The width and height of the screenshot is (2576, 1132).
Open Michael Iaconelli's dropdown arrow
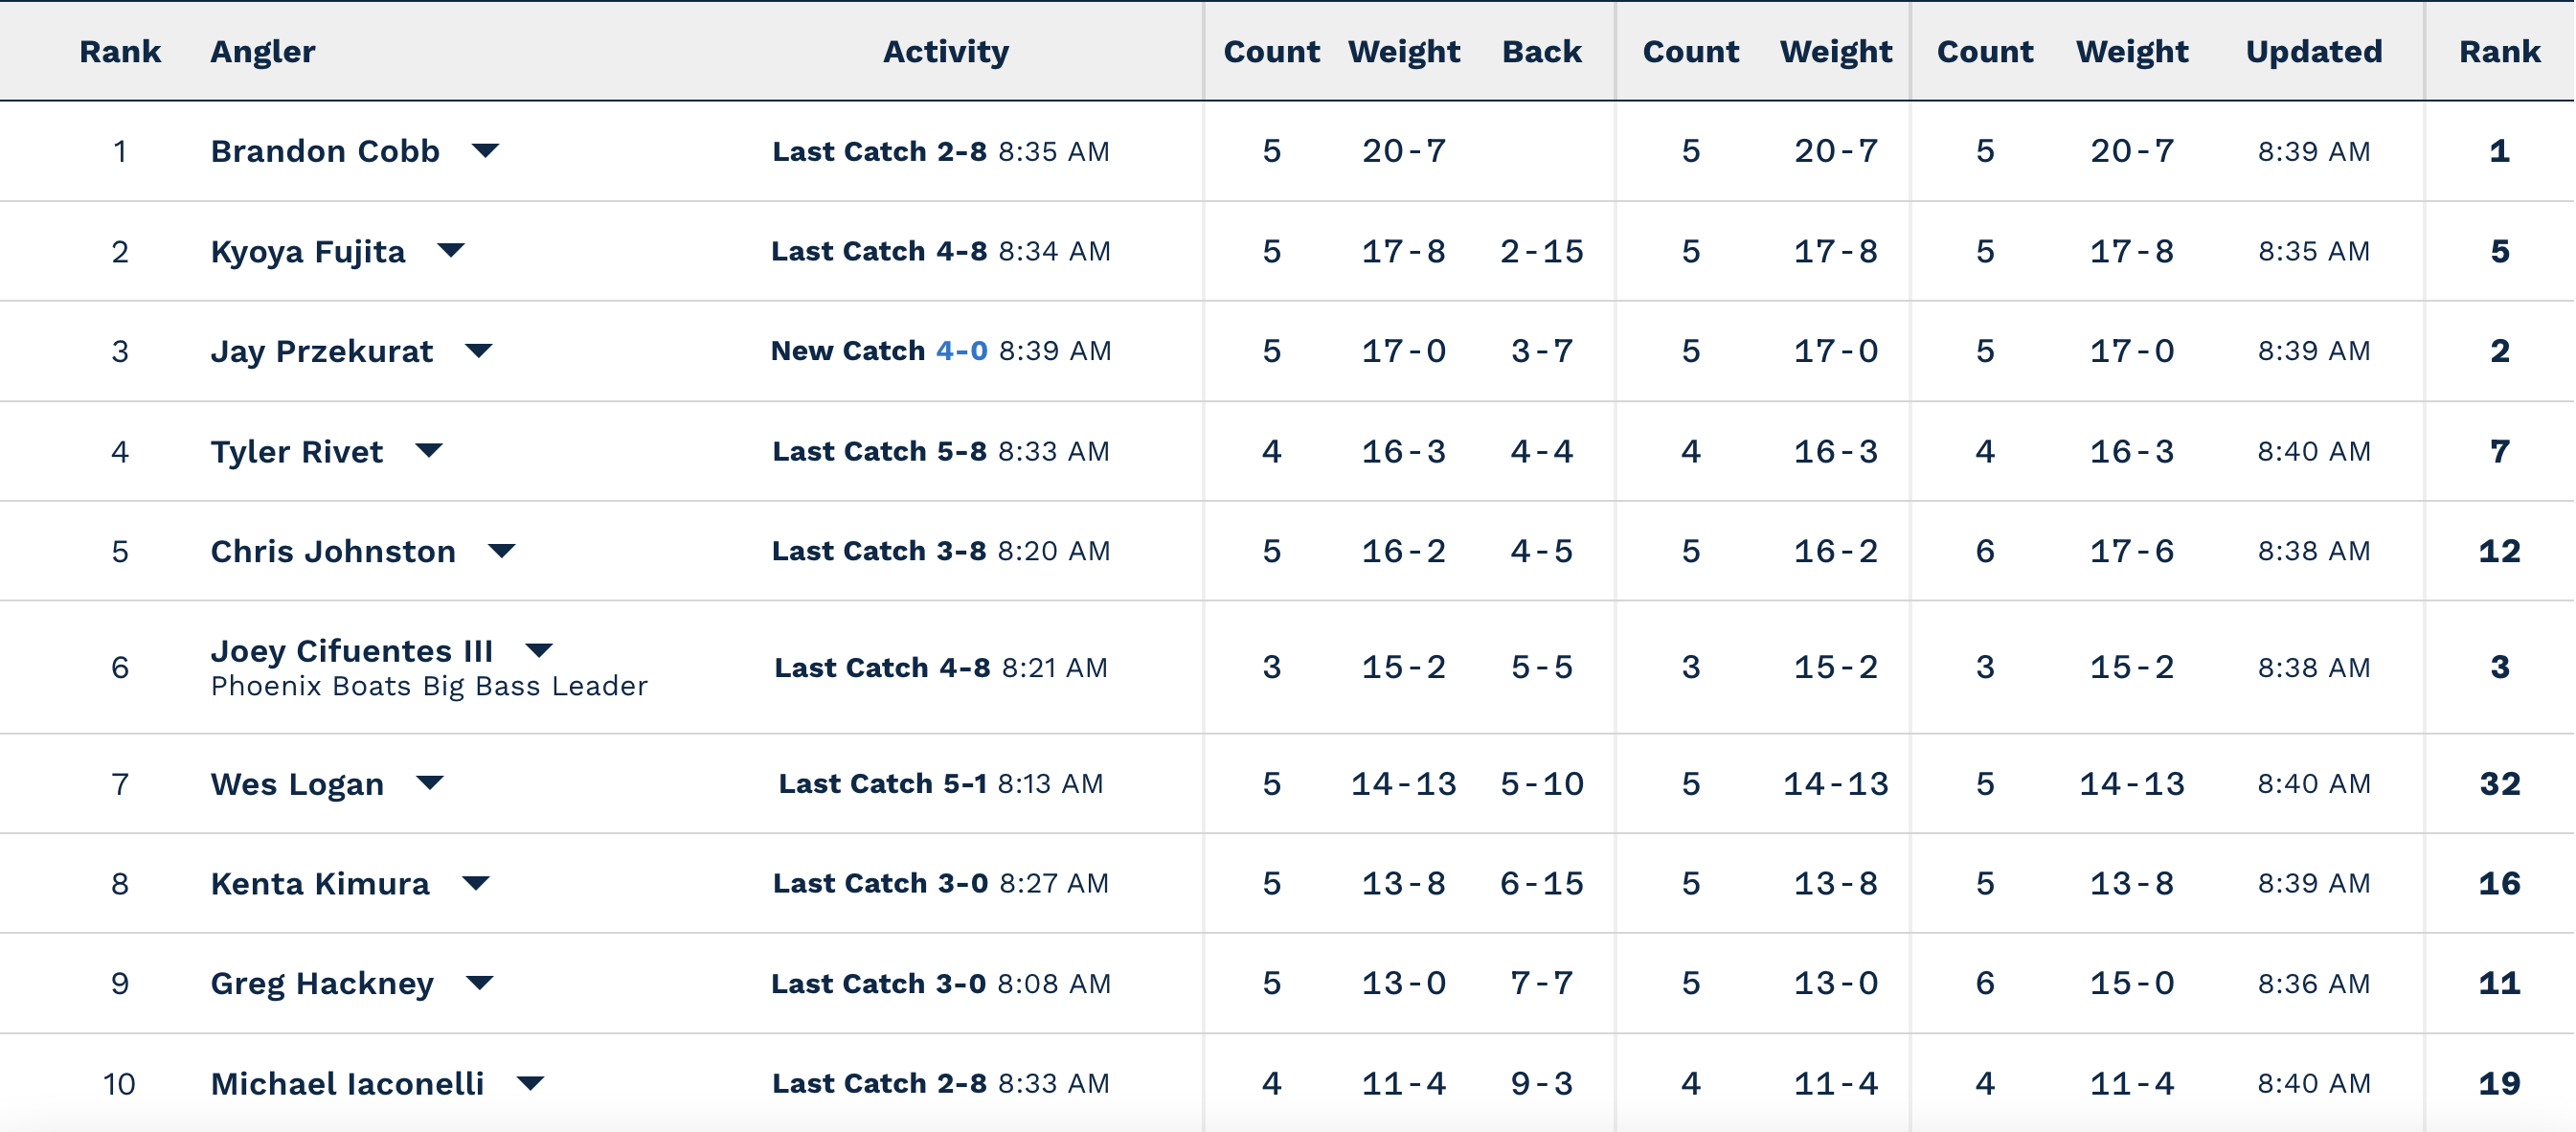pos(531,1083)
